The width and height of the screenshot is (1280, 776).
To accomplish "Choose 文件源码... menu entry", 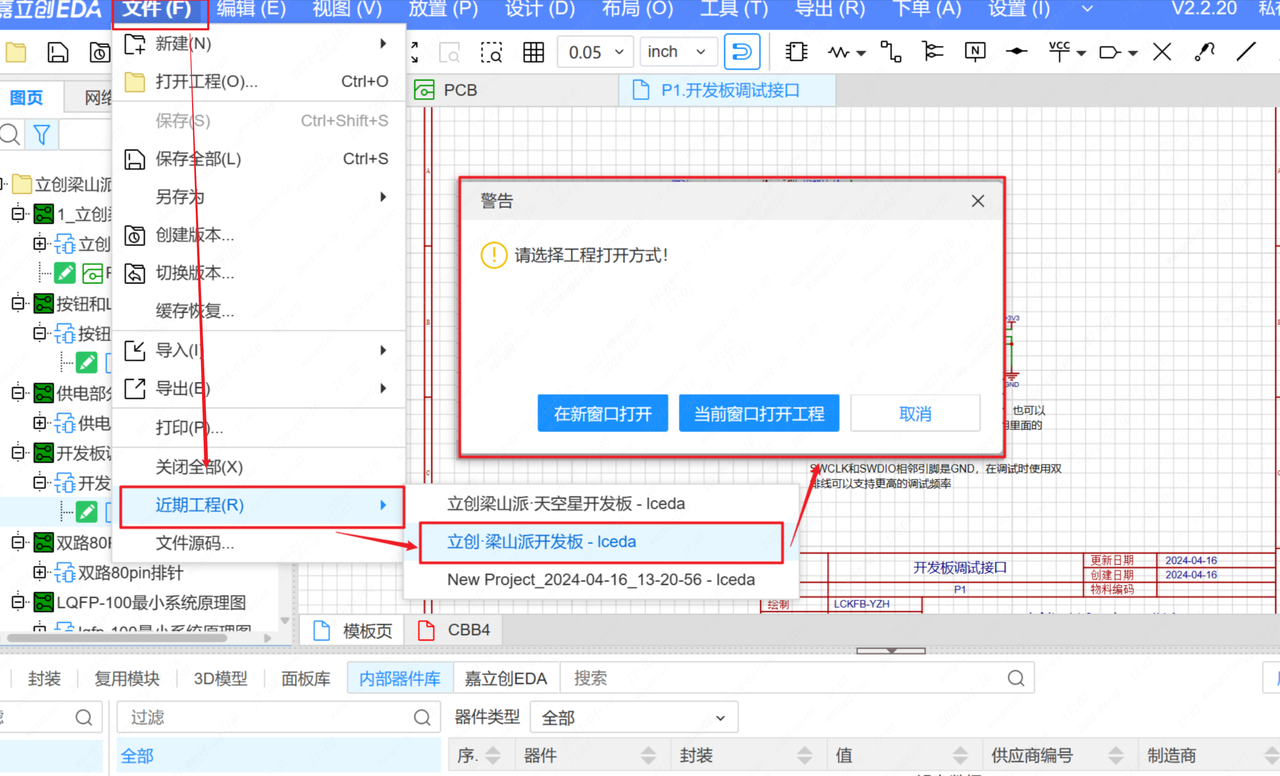I will [258, 544].
